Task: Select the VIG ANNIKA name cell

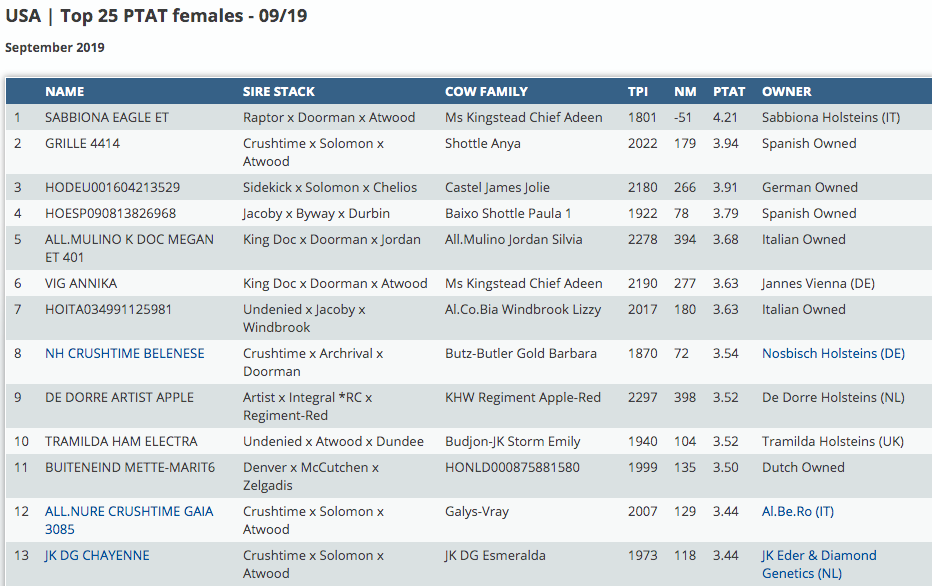Action: click(81, 283)
